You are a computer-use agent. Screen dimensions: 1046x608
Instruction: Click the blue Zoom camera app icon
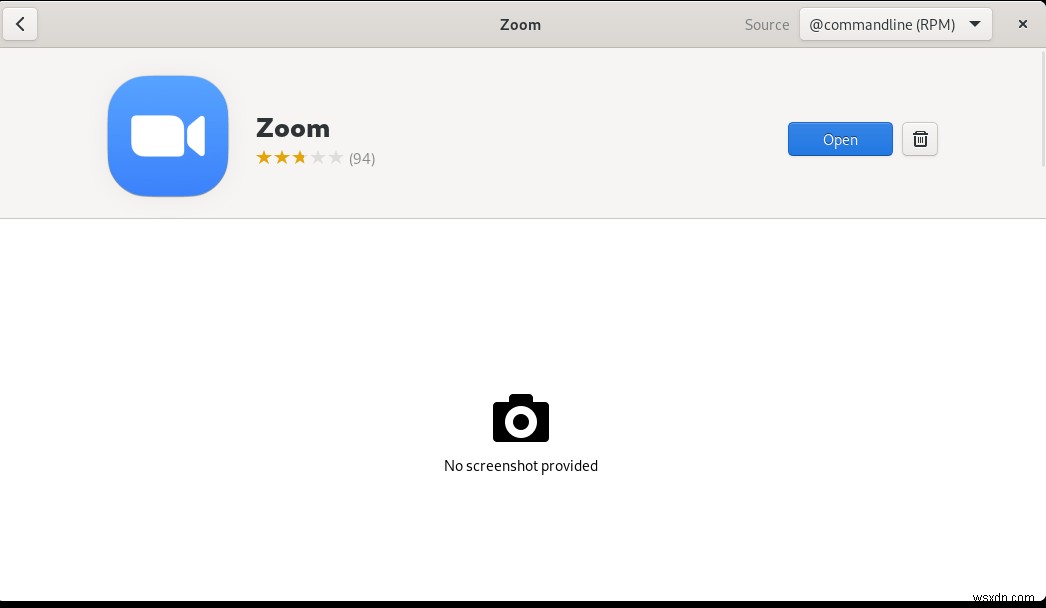[x=167, y=136]
